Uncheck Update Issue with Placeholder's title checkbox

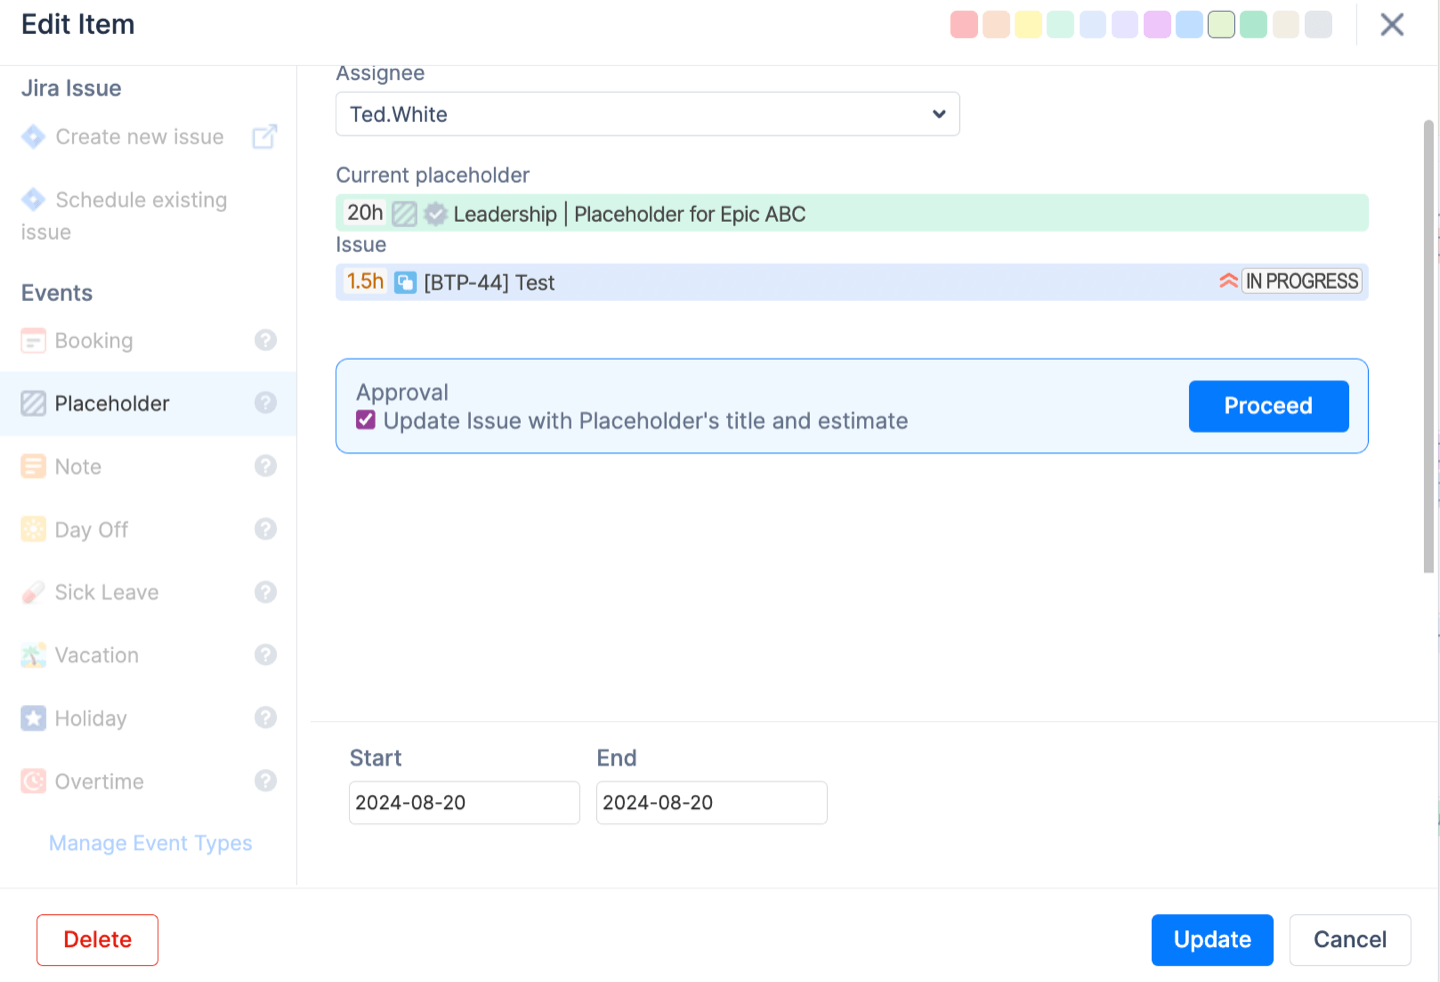tap(366, 420)
